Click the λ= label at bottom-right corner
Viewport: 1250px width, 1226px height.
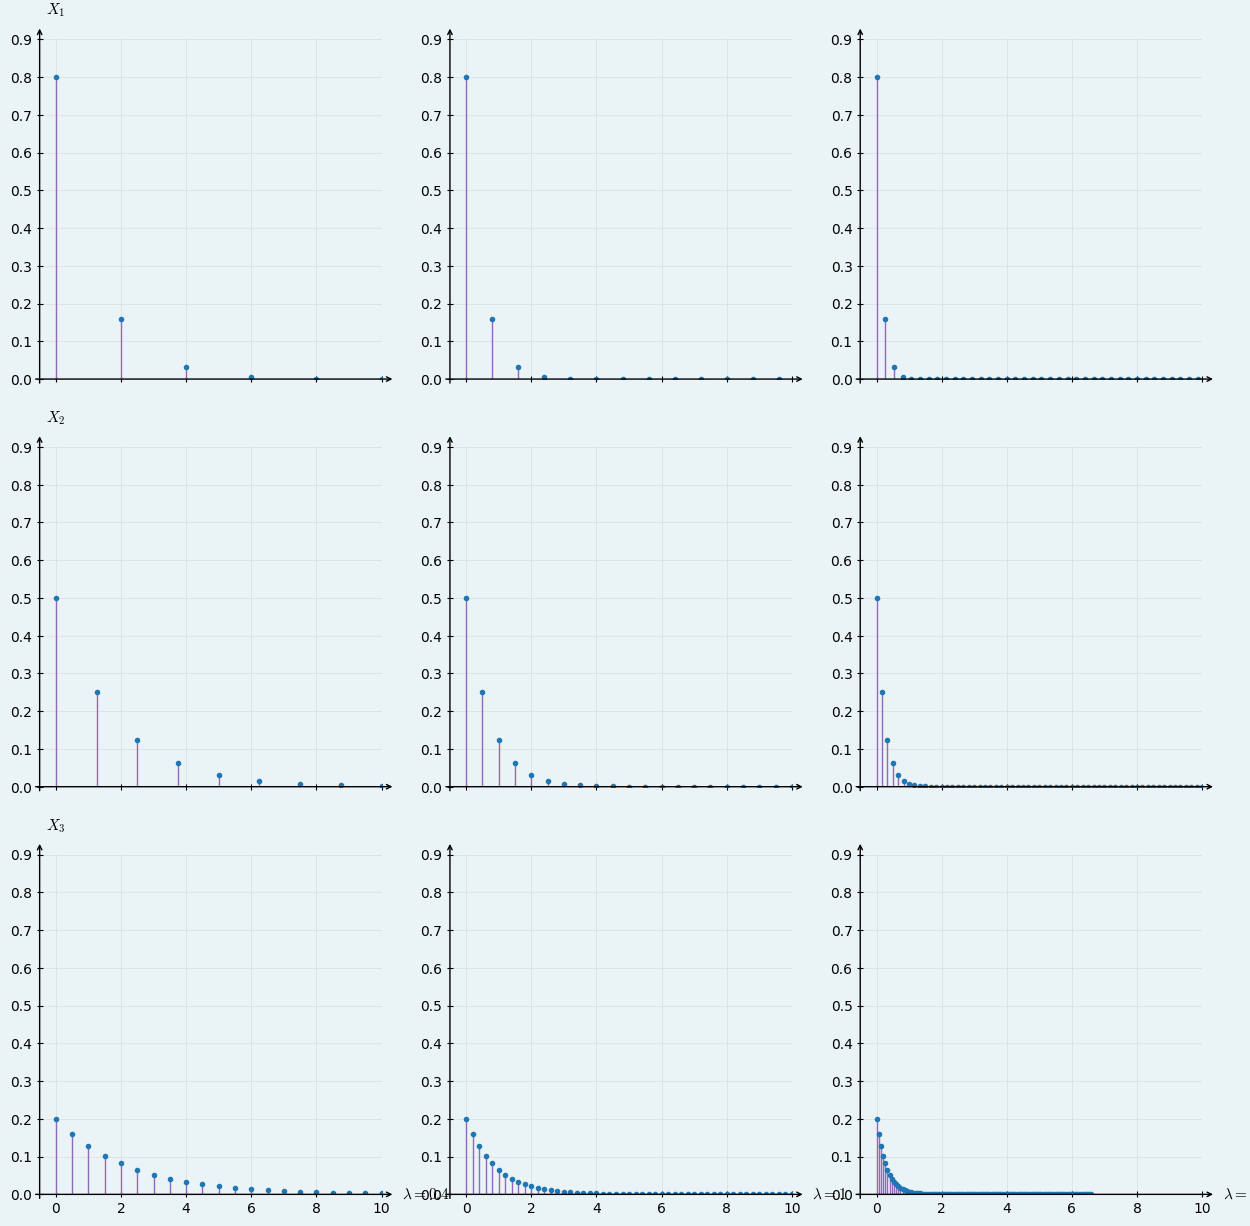tap(1236, 1194)
